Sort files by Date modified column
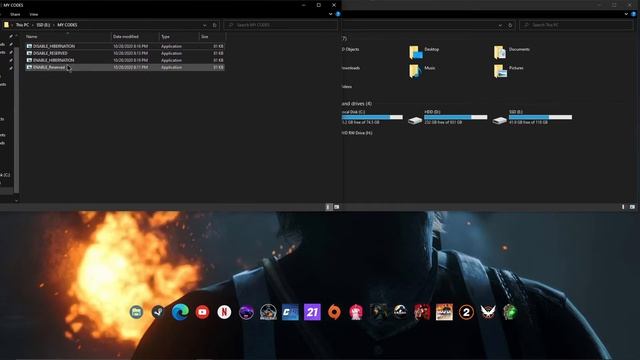This screenshot has height=360, width=640. [x=135, y=36]
